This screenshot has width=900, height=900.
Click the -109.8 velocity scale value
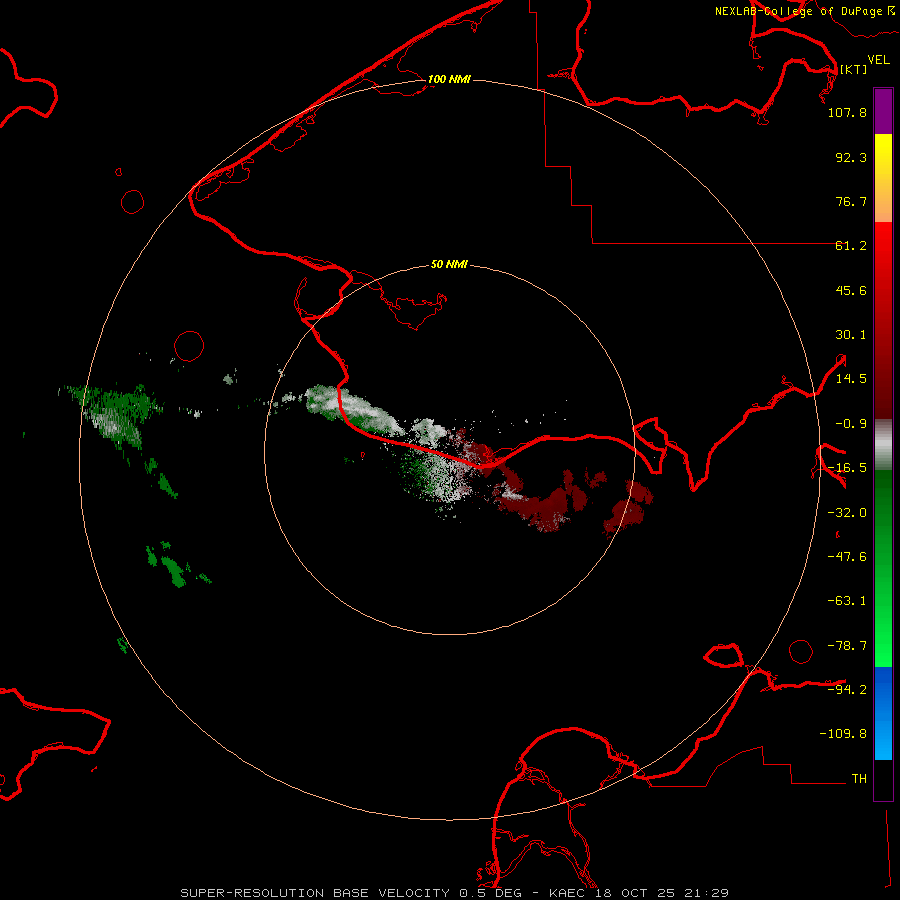coord(843,734)
